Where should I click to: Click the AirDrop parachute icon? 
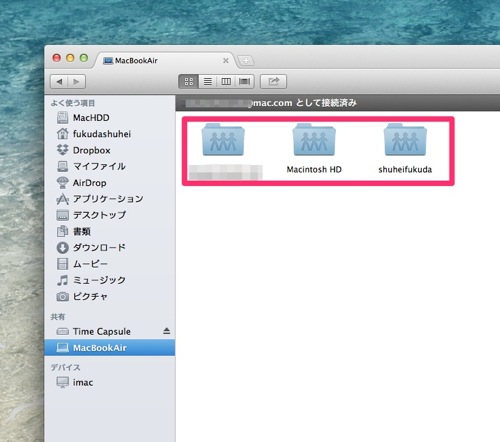coord(62,183)
